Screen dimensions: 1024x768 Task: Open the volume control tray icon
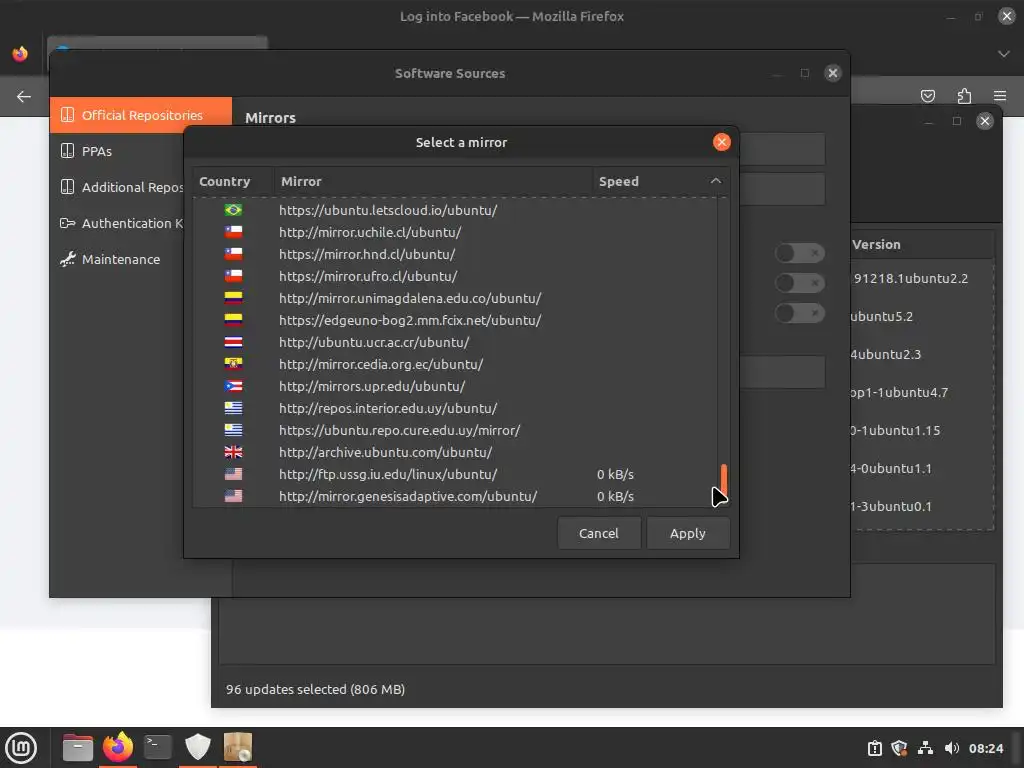(952, 748)
